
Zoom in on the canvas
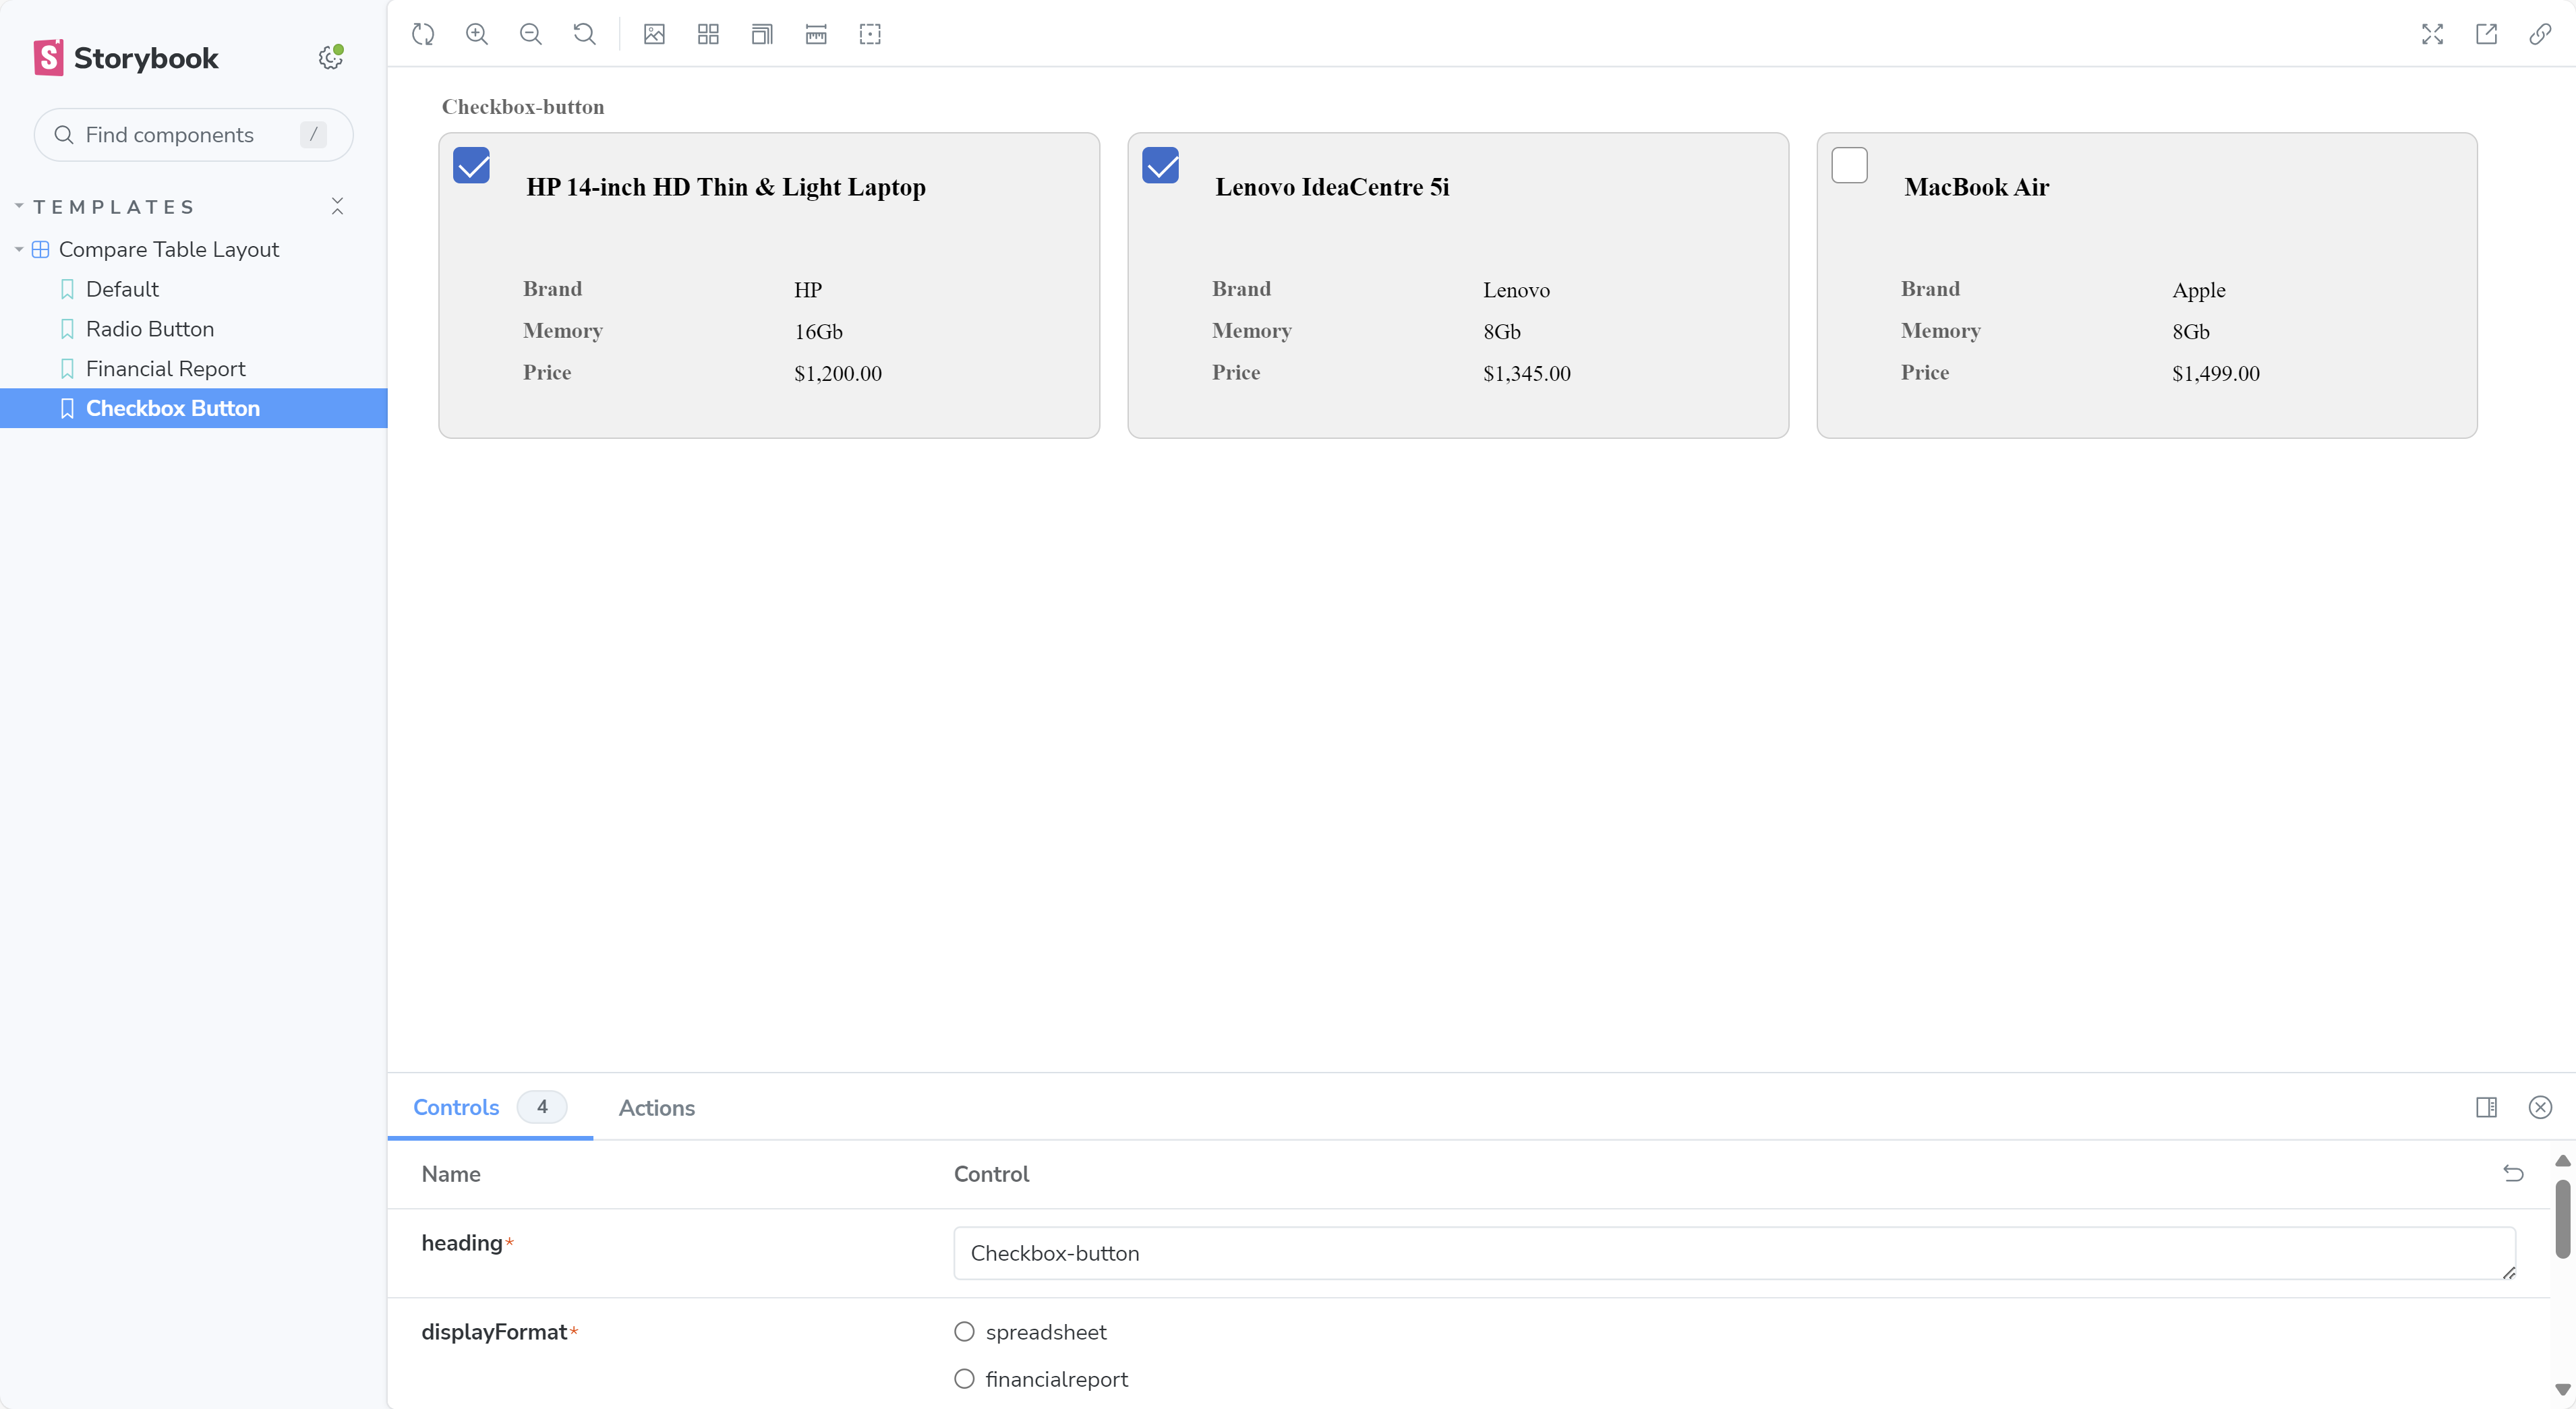[477, 34]
